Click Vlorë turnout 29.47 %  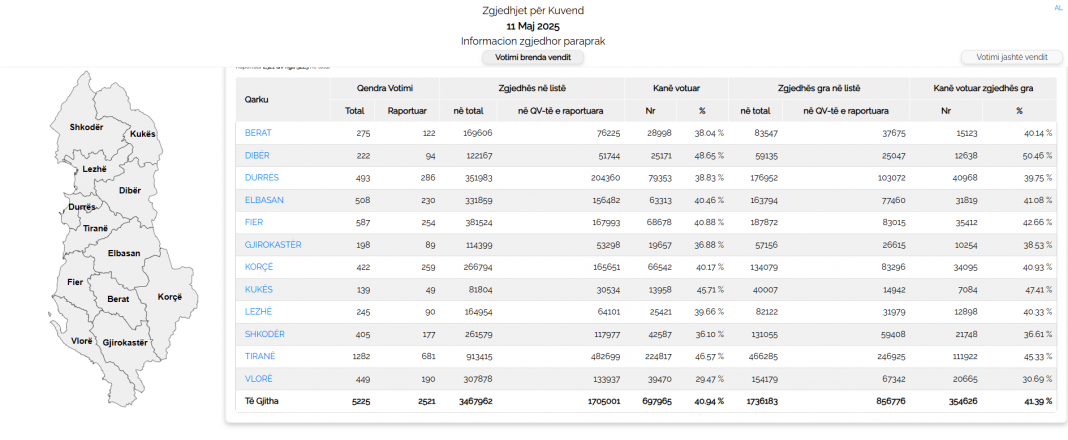tap(709, 379)
